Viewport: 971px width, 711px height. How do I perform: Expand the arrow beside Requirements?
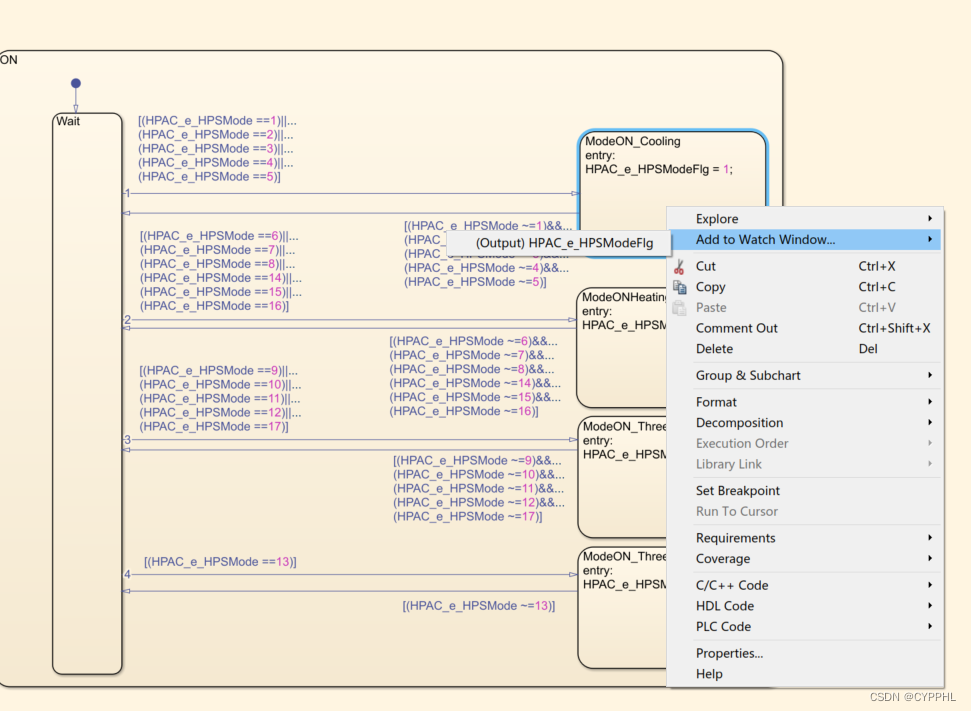930,538
